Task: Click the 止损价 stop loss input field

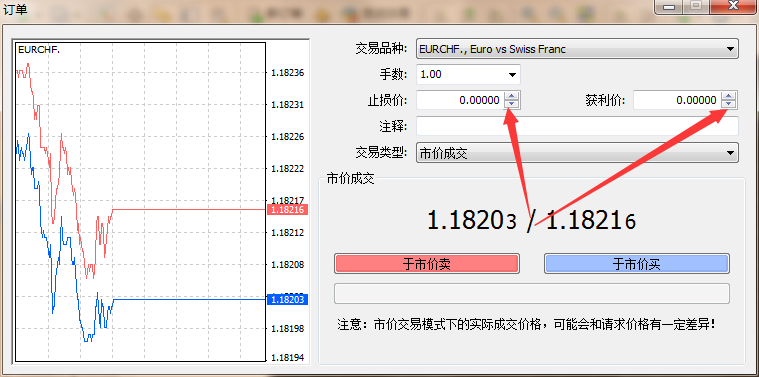Action: point(460,100)
